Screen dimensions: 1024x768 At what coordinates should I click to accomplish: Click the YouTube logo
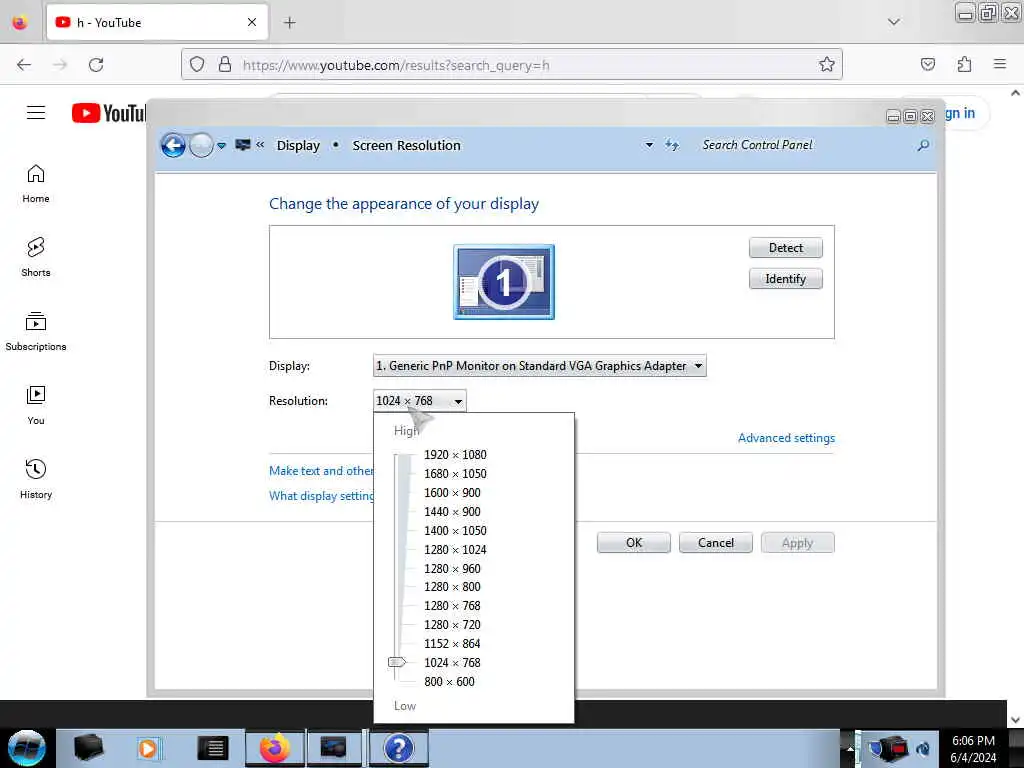click(109, 113)
